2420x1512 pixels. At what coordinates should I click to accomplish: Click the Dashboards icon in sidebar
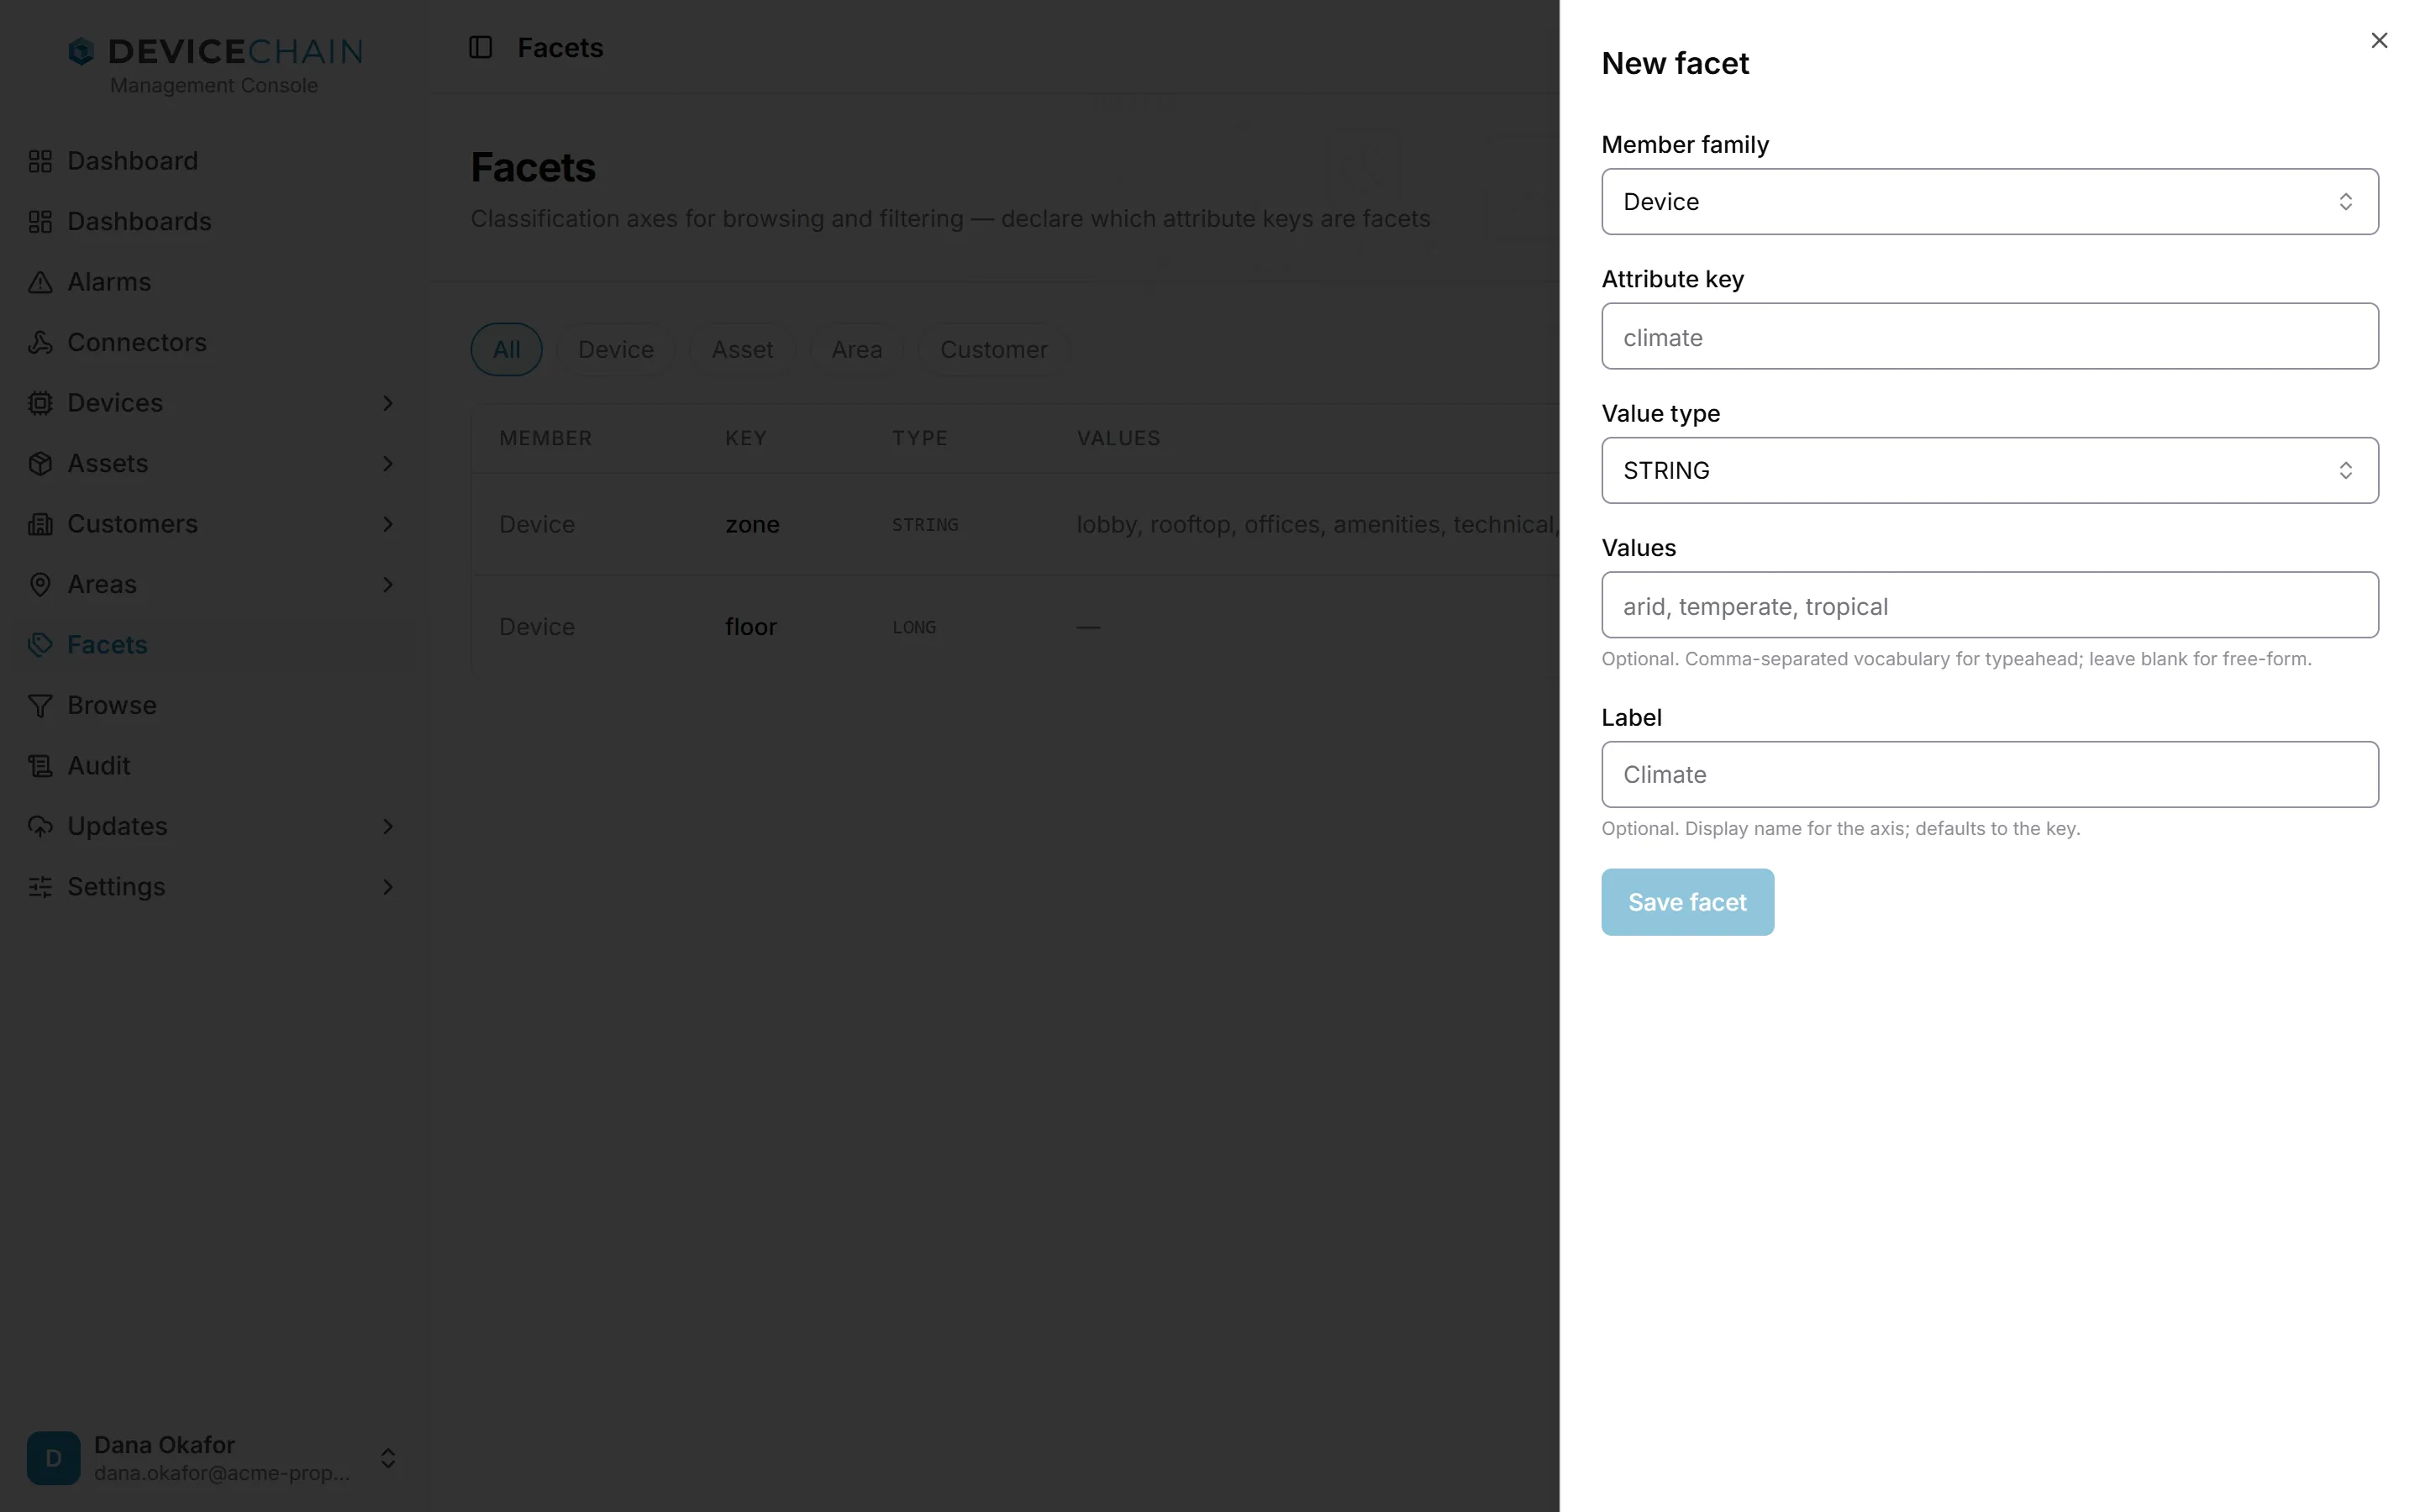point(40,222)
